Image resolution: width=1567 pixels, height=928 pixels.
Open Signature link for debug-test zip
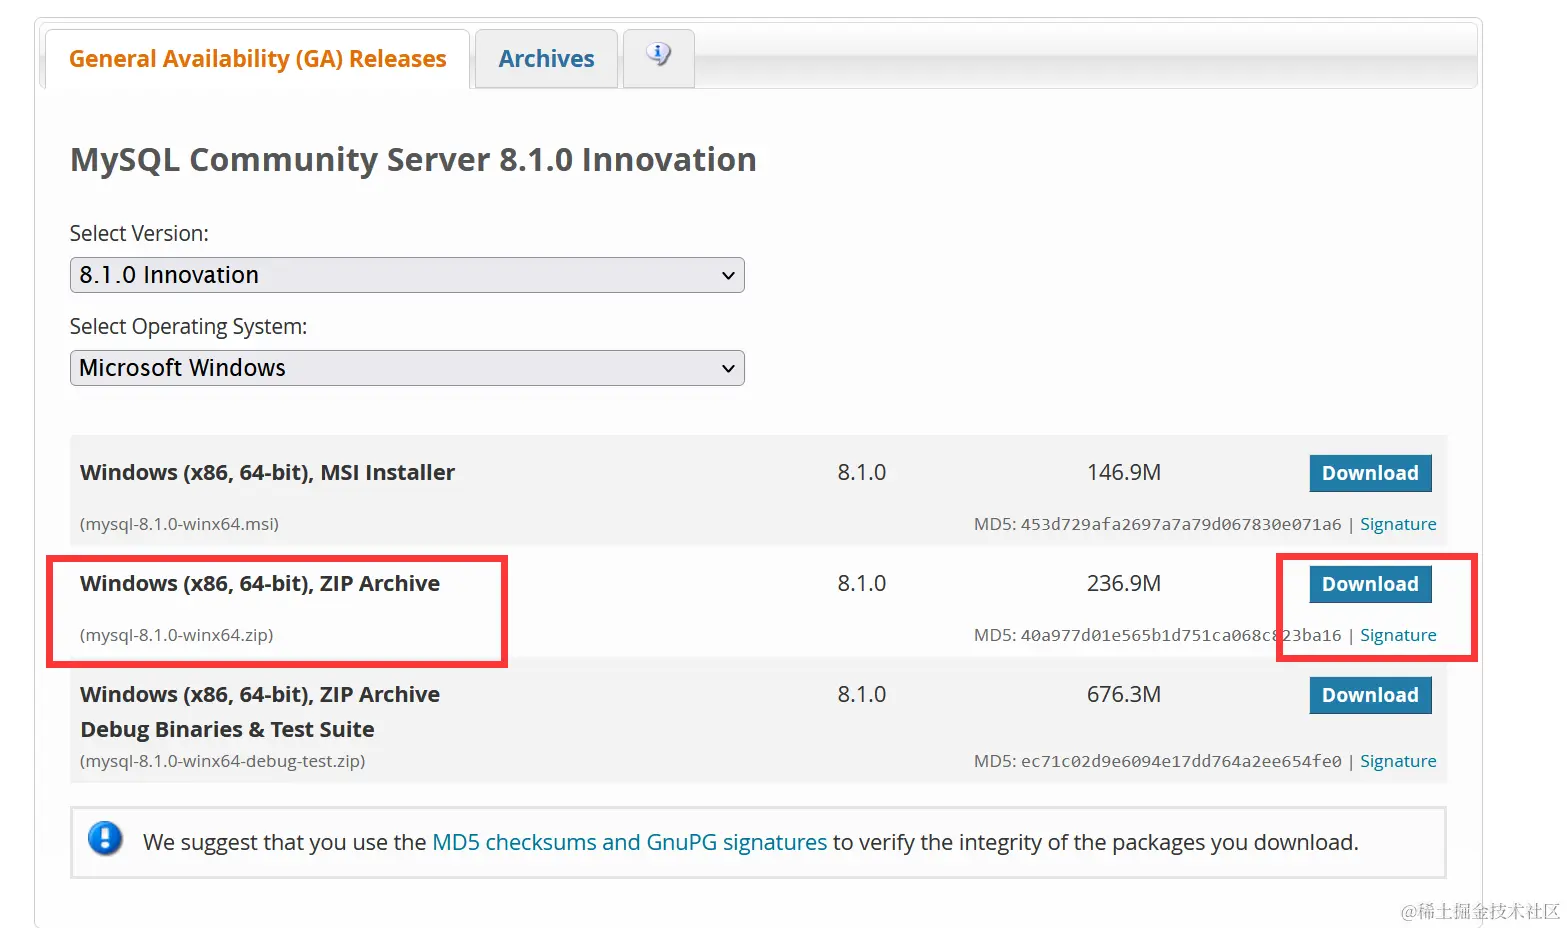click(x=1397, y=761)
